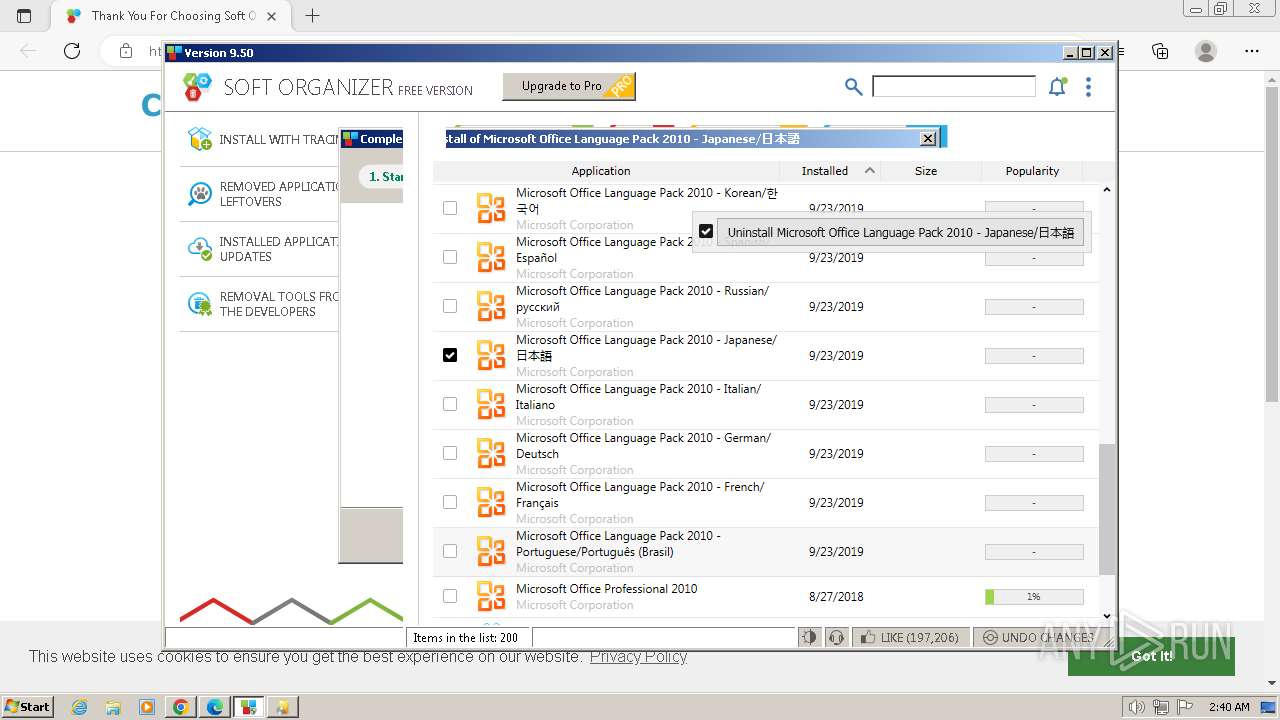Click Upgrade to Pro button
Image resolution: width=1280 pixels, height=720 pixels.
point(568,86)
